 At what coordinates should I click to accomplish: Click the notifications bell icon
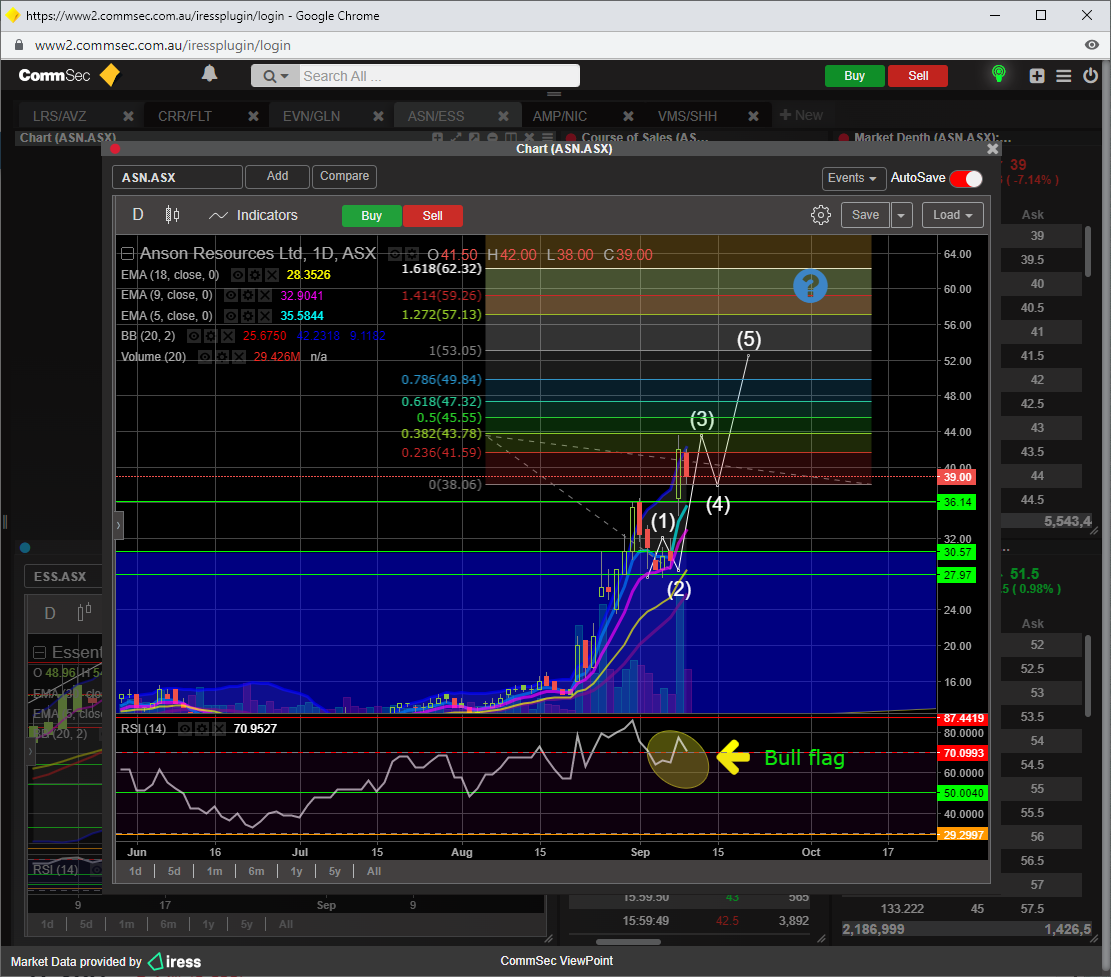coord(209,74)
